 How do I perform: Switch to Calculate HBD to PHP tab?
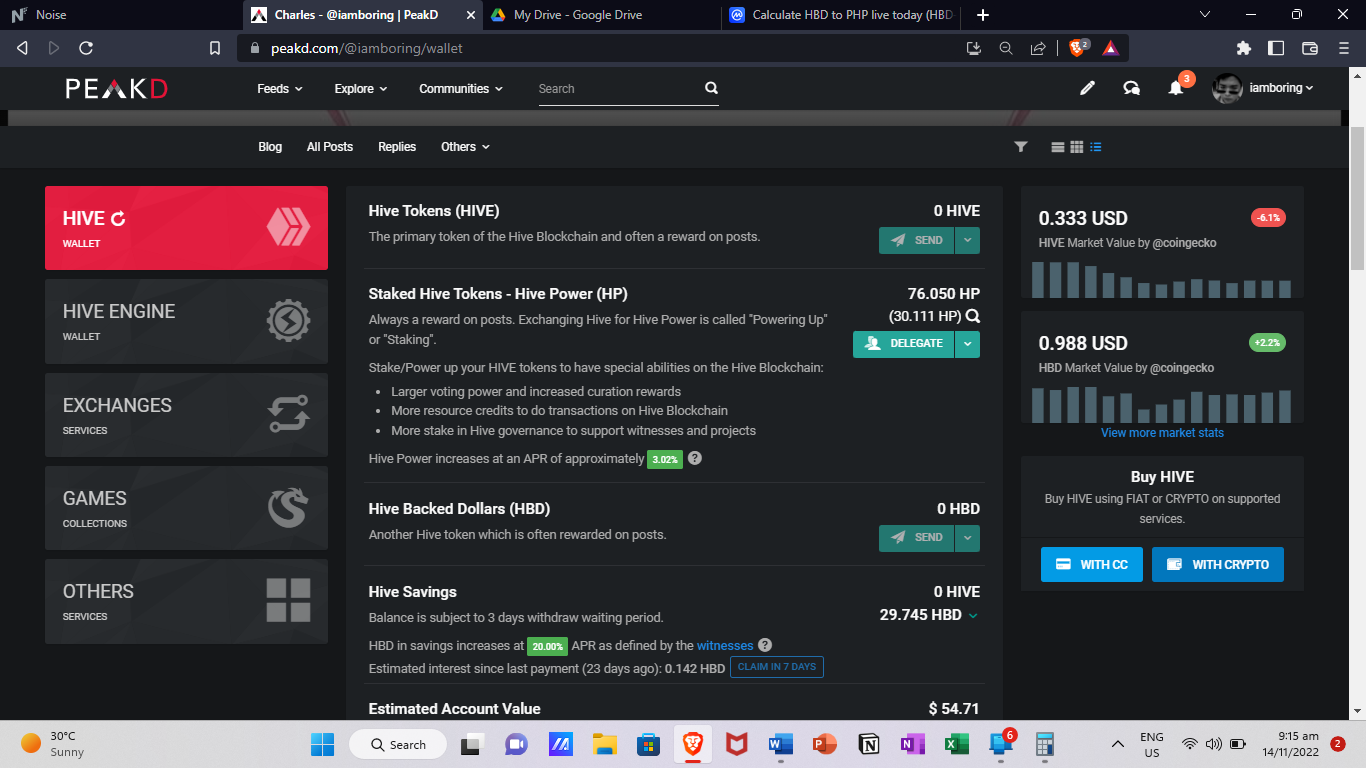(840, 15)
